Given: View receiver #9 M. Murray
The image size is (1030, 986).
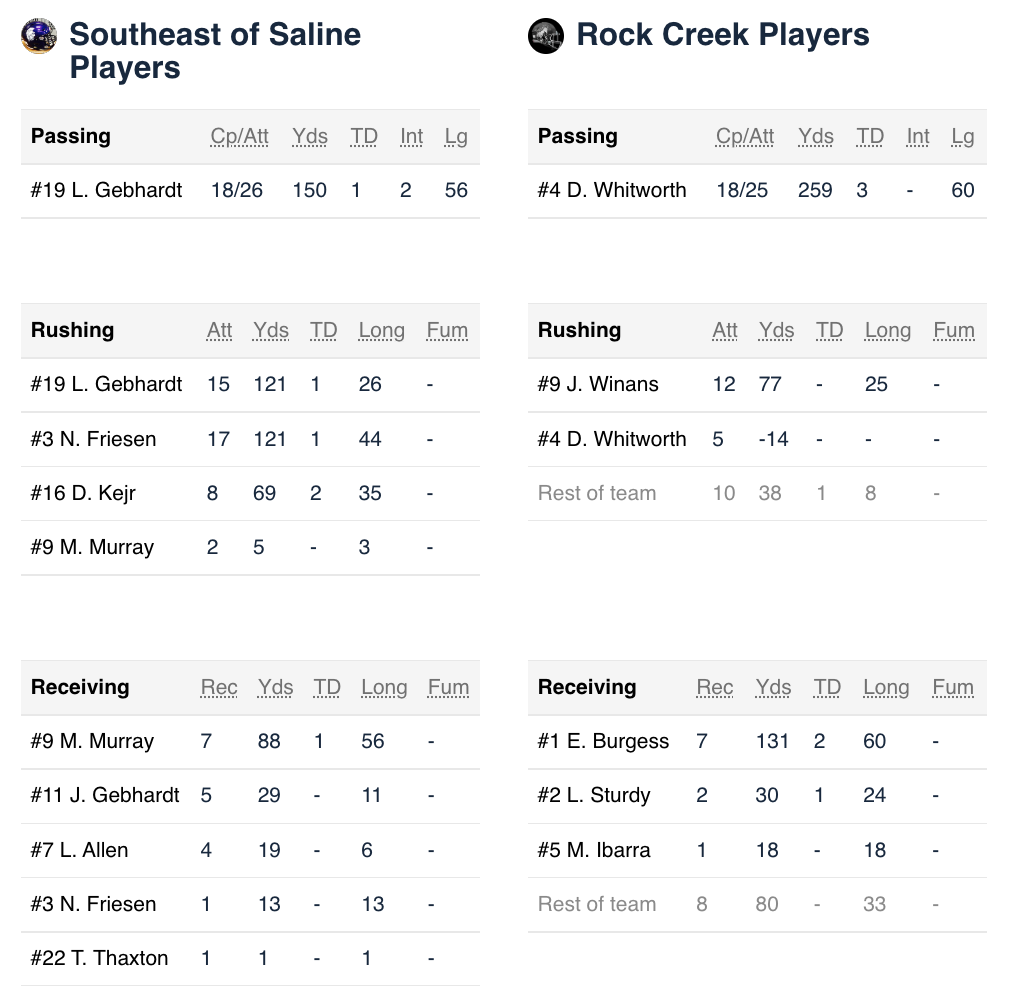Looking at the screenshot, I should [x=92, y=741].
